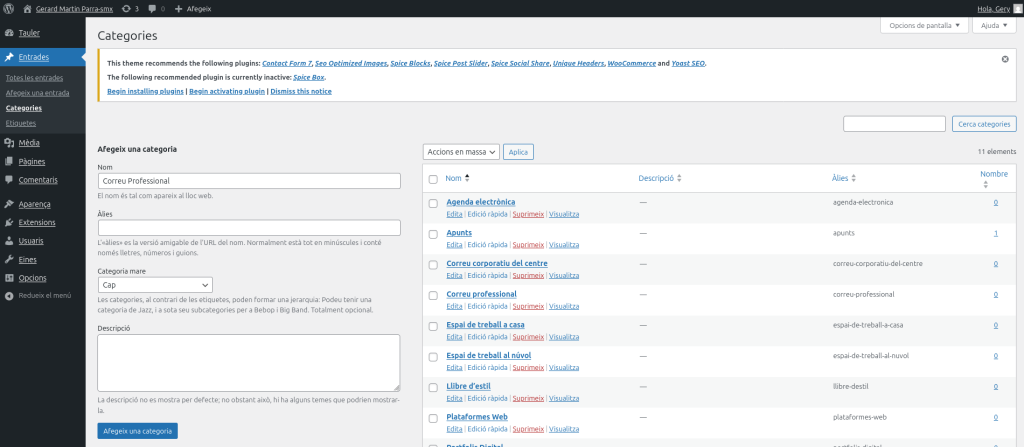Open the Accions en massa dropdown
The image size is (1024, 447).
tap(461, 152)
